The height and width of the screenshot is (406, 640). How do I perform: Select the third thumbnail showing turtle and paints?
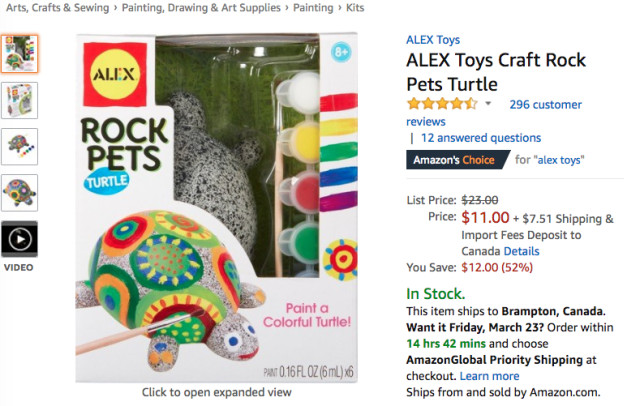(20, 146)
